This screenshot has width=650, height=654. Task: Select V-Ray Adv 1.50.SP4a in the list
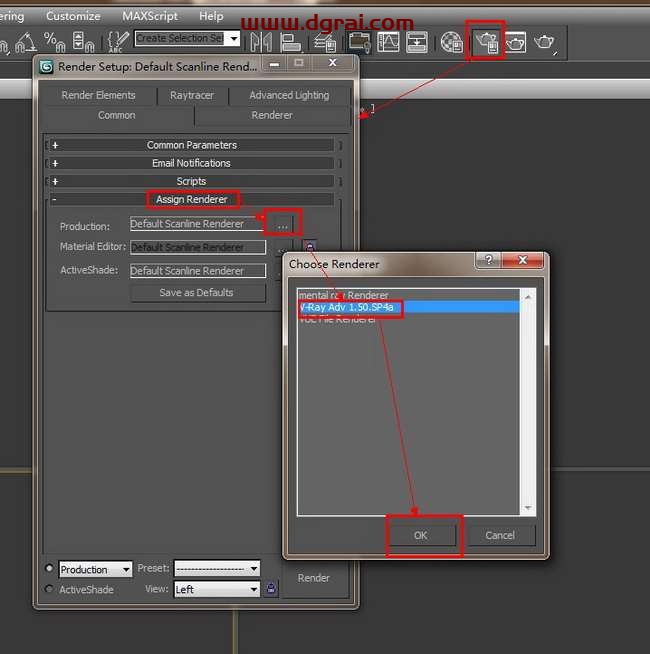408,307
